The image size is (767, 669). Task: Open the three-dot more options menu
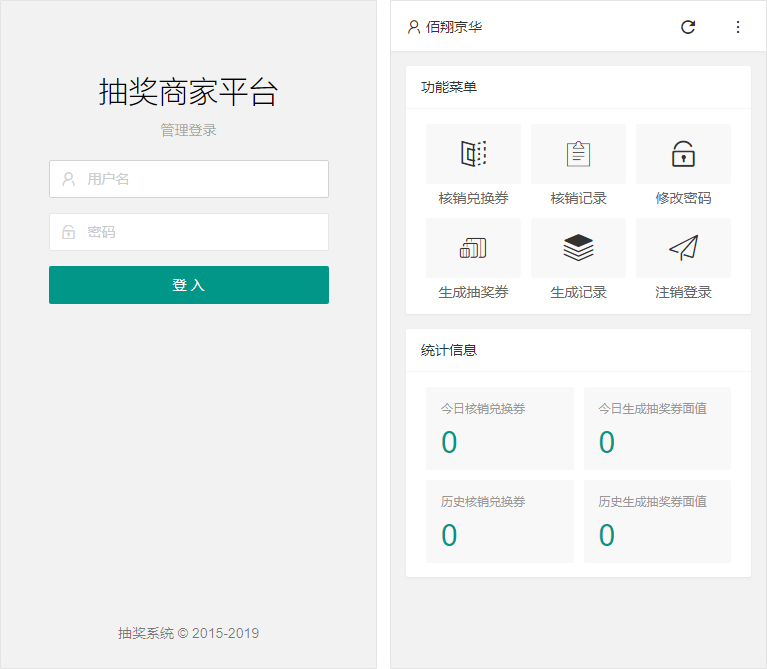tap(738, 27)
